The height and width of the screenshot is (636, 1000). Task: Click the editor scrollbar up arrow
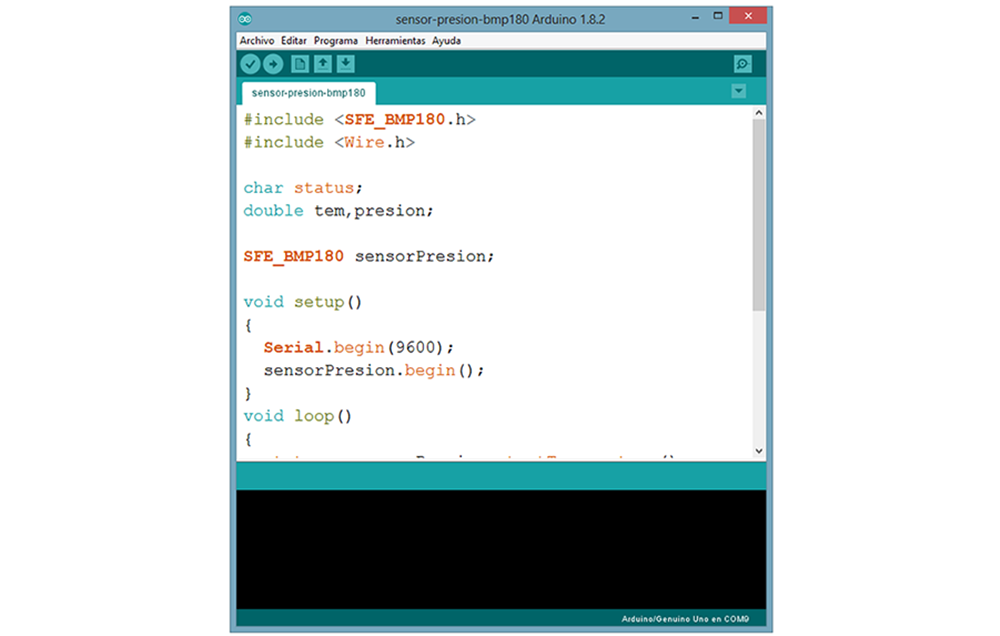click(758, 113)
